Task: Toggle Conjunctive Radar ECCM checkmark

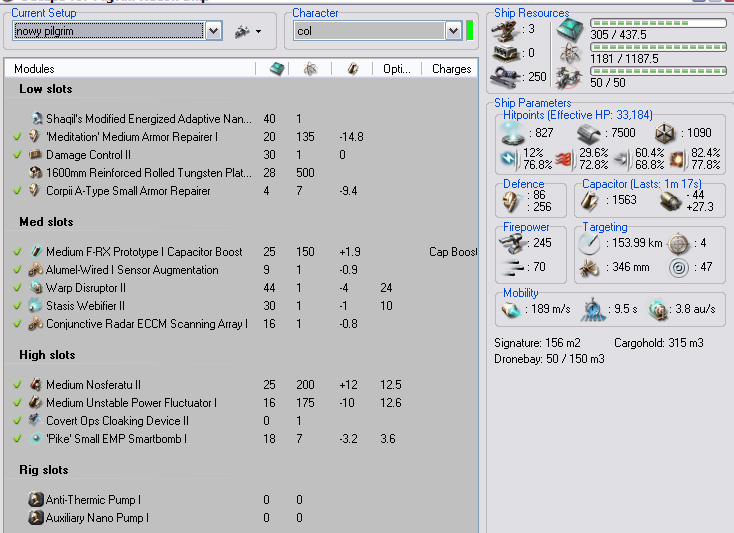Action: [17, 323]
